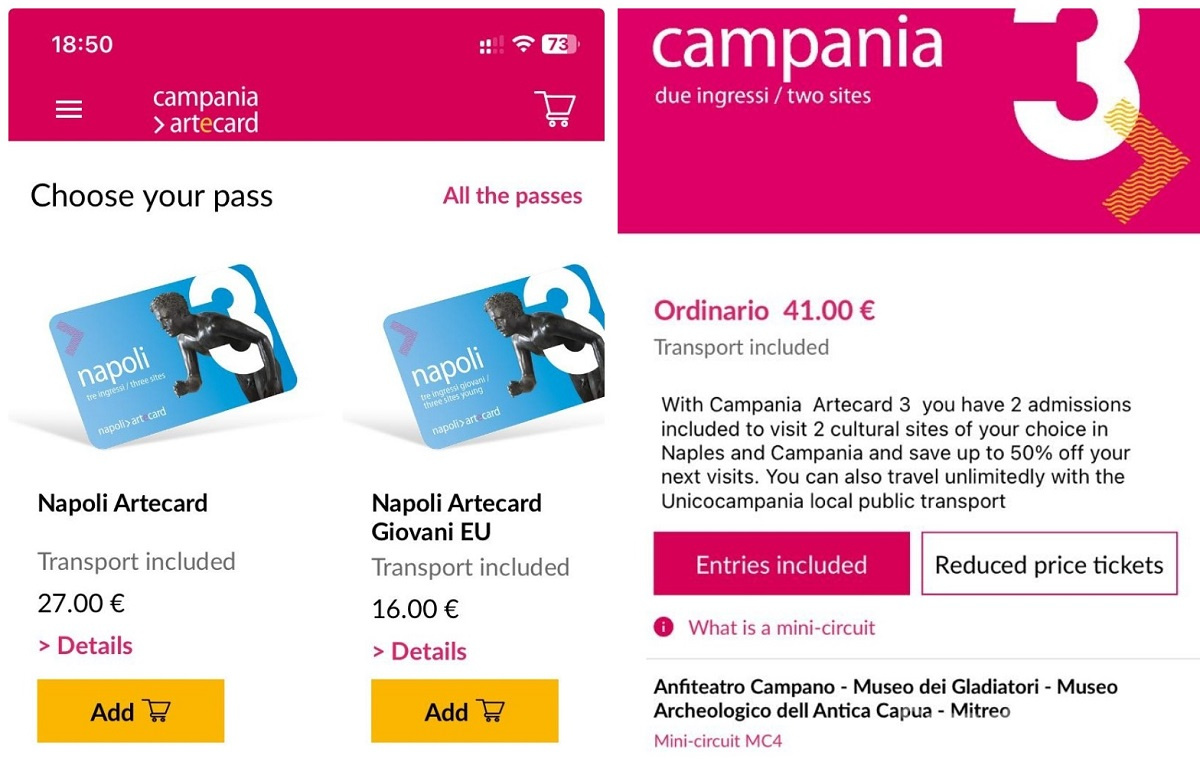Tap the Wi-Fi status icon
Screen dimensions: 1200x762
click(x=522, y=44)
